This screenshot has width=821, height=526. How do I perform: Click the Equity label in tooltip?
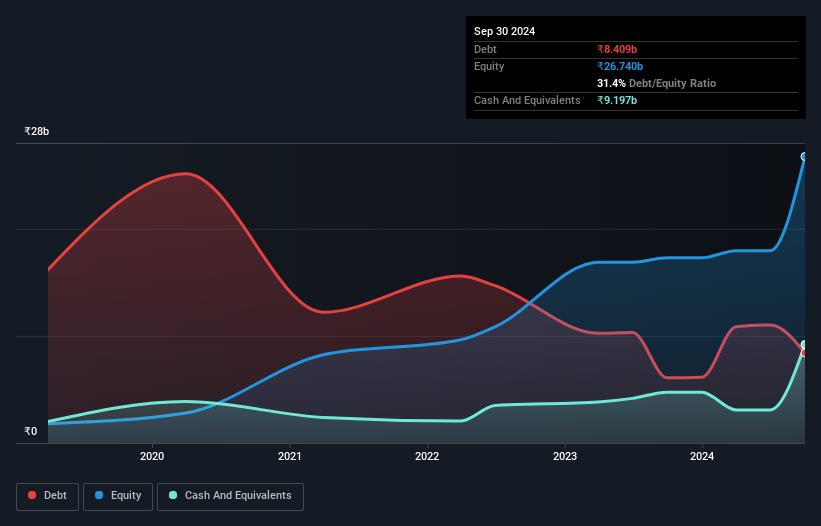click(489, 66)
